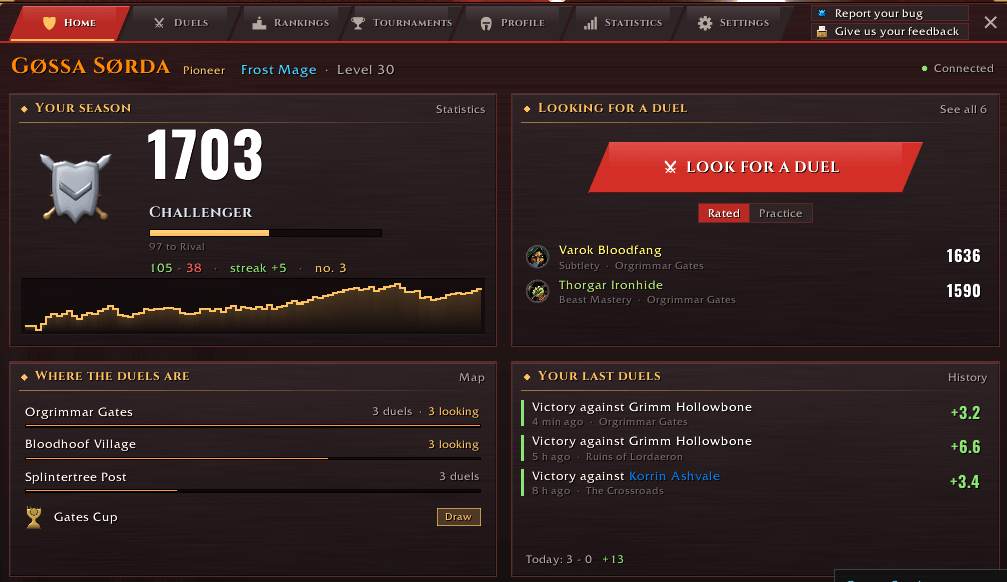Click the Challenger rank progress bar
1007x582 pixels.
[x=265, y=233]
